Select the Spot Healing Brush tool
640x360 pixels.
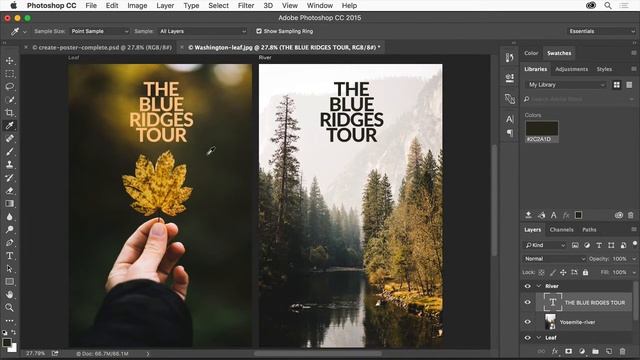point(9,138)
